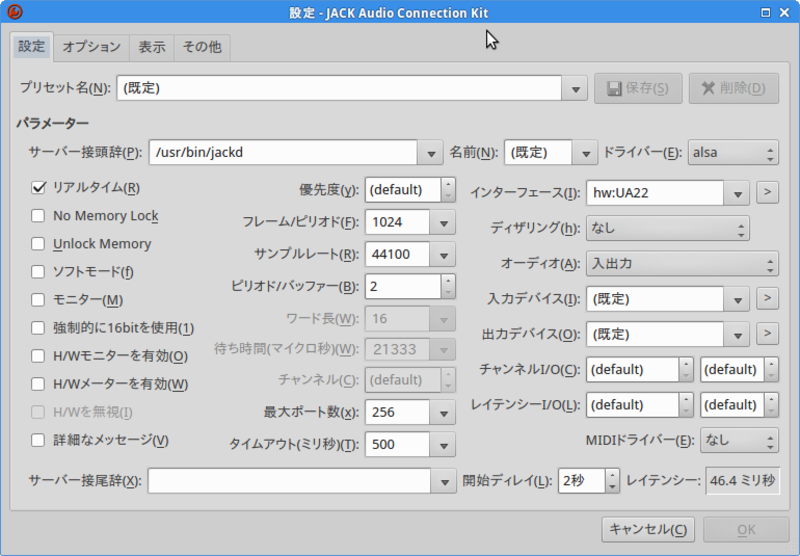Open the インターフェース hw:UA22 dropdown arrow

737,193
